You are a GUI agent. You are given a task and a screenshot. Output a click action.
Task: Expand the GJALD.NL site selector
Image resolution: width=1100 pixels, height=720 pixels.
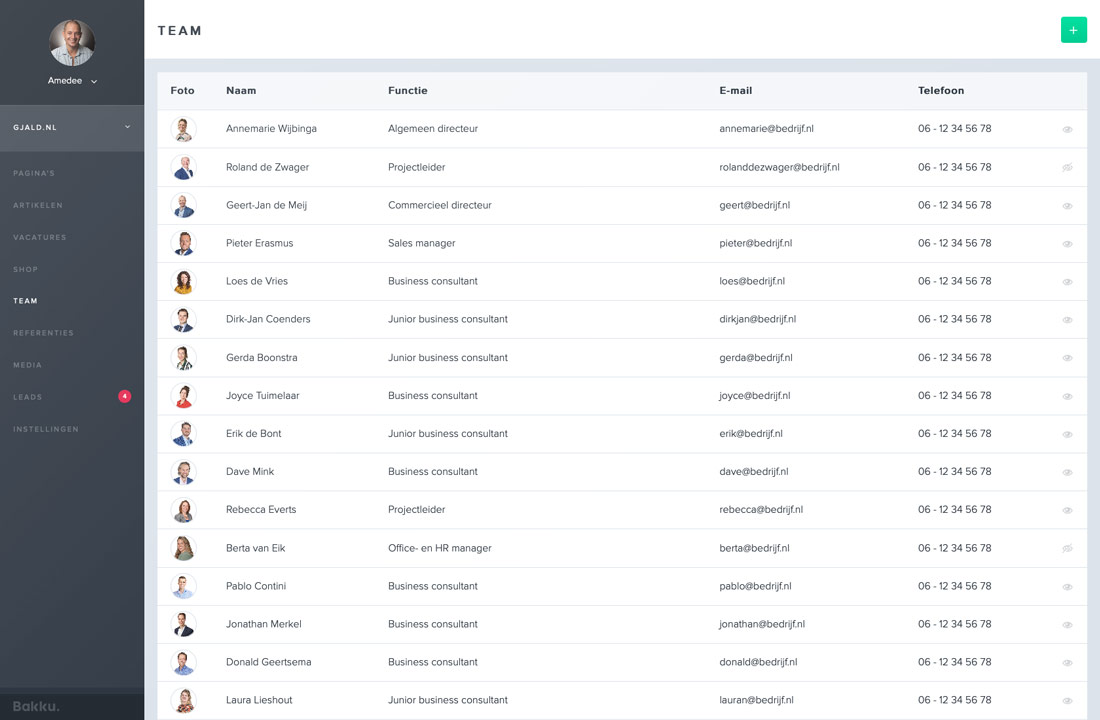click(x=127, y=127)
